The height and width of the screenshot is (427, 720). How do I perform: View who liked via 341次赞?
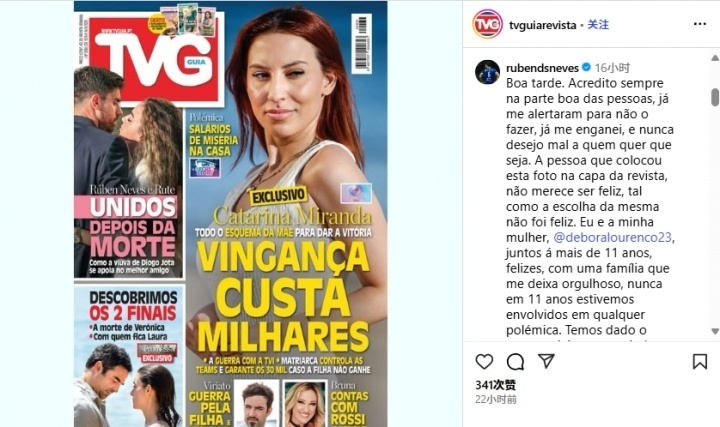(x=495, y=385)
